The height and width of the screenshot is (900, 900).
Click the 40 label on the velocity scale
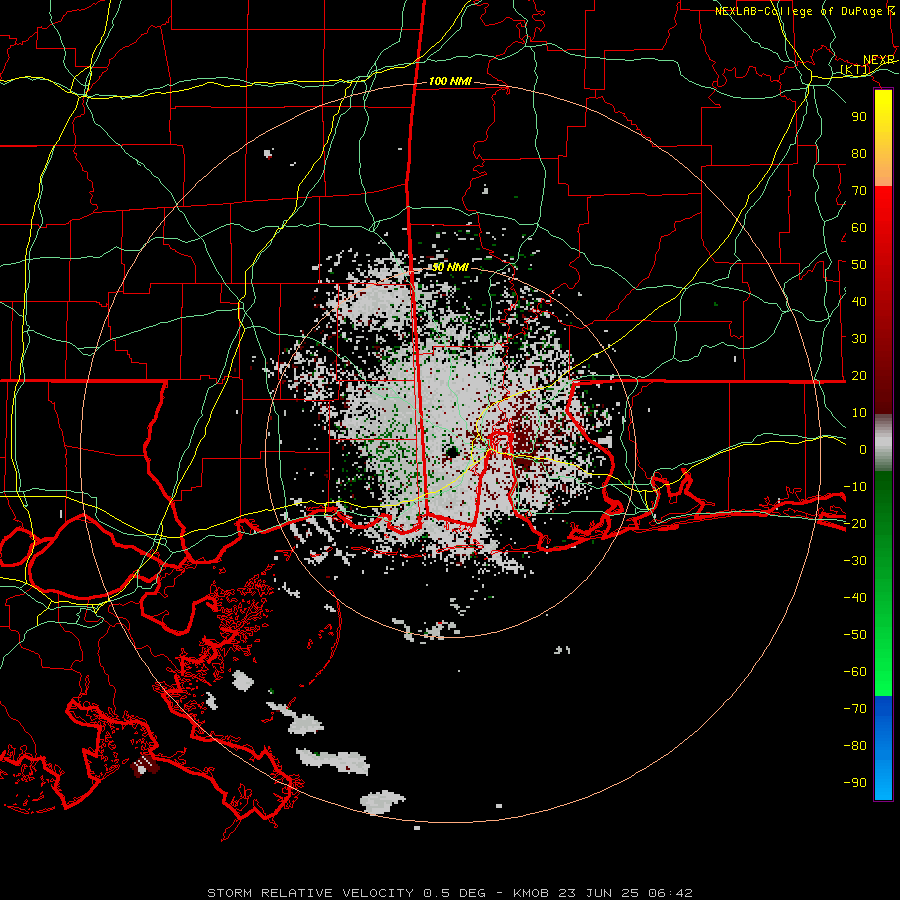[x=859, y=302]
